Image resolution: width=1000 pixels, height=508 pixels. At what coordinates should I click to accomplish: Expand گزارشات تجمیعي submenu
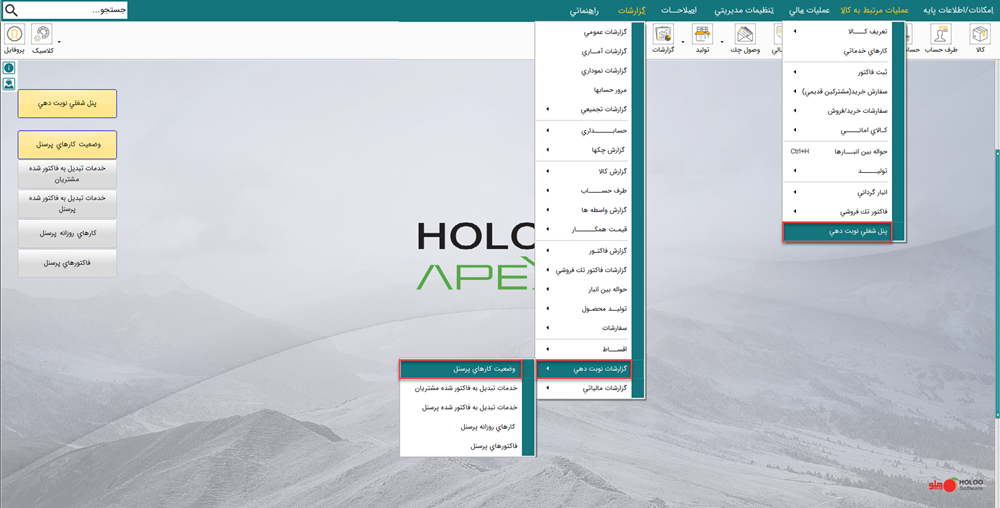coord(583,109)
